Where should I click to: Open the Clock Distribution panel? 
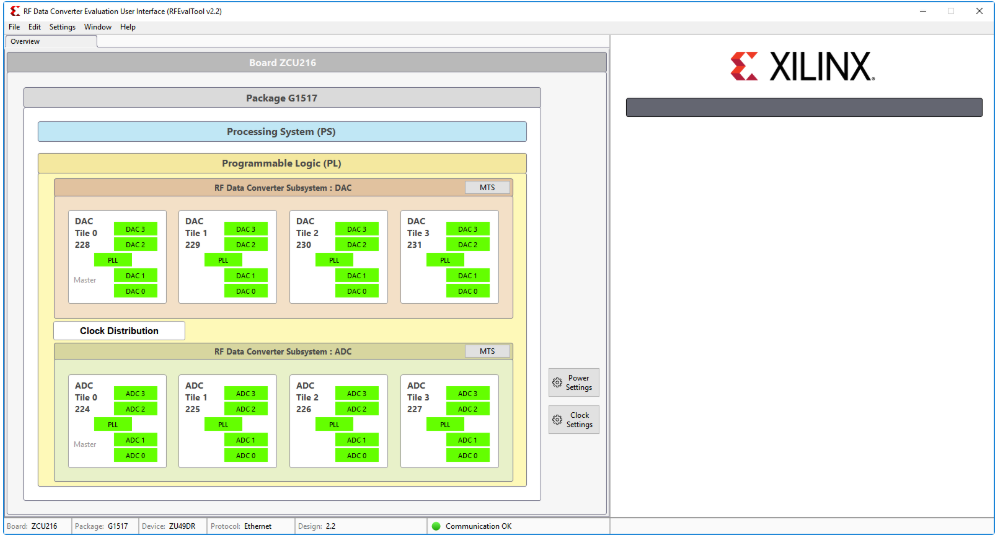pyautogui.click(x=119, y=331)
